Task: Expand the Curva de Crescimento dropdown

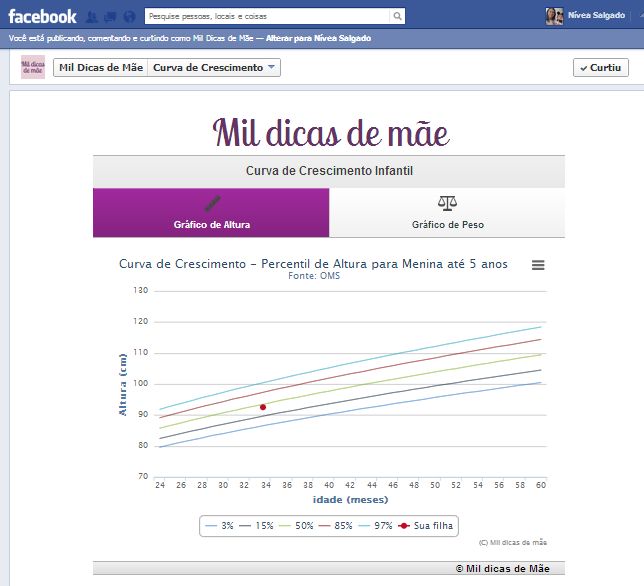Action: pyautogui.click(x=215, y=68)
